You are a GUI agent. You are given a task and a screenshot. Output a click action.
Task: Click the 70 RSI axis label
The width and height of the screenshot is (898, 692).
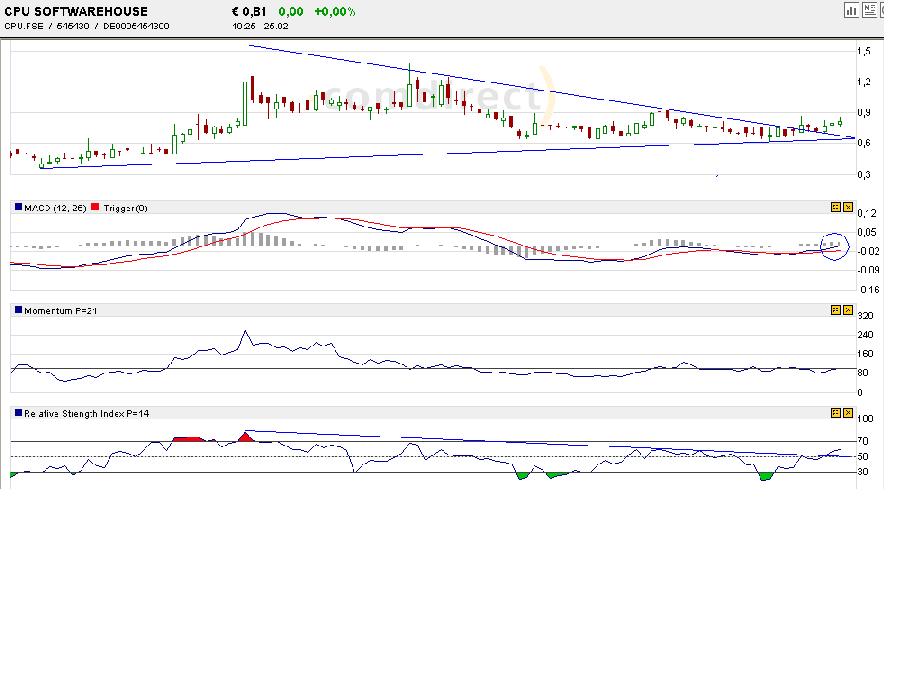[x=863, y=441]
